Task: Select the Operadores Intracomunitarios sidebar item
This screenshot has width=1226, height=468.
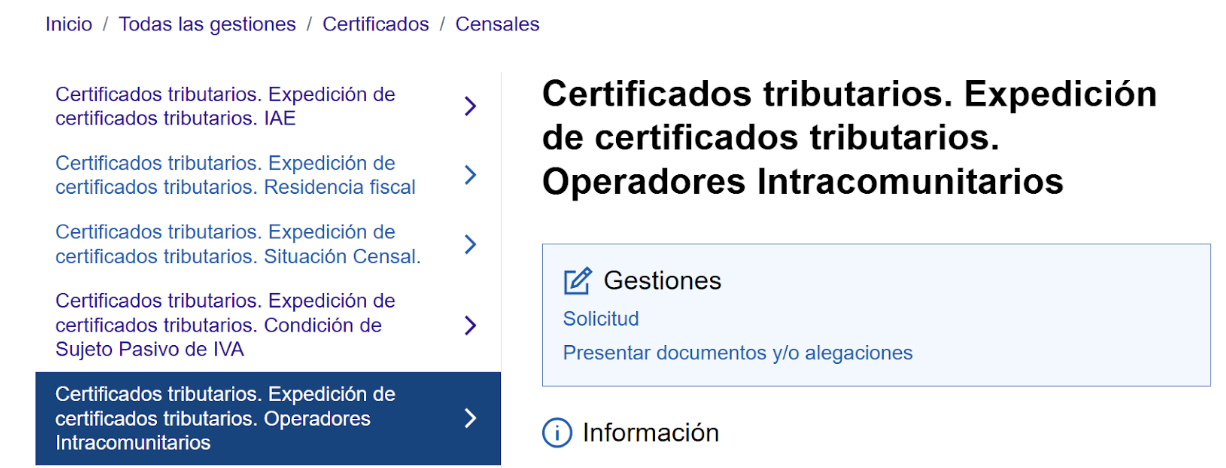Action: click(x=268, y=418)
